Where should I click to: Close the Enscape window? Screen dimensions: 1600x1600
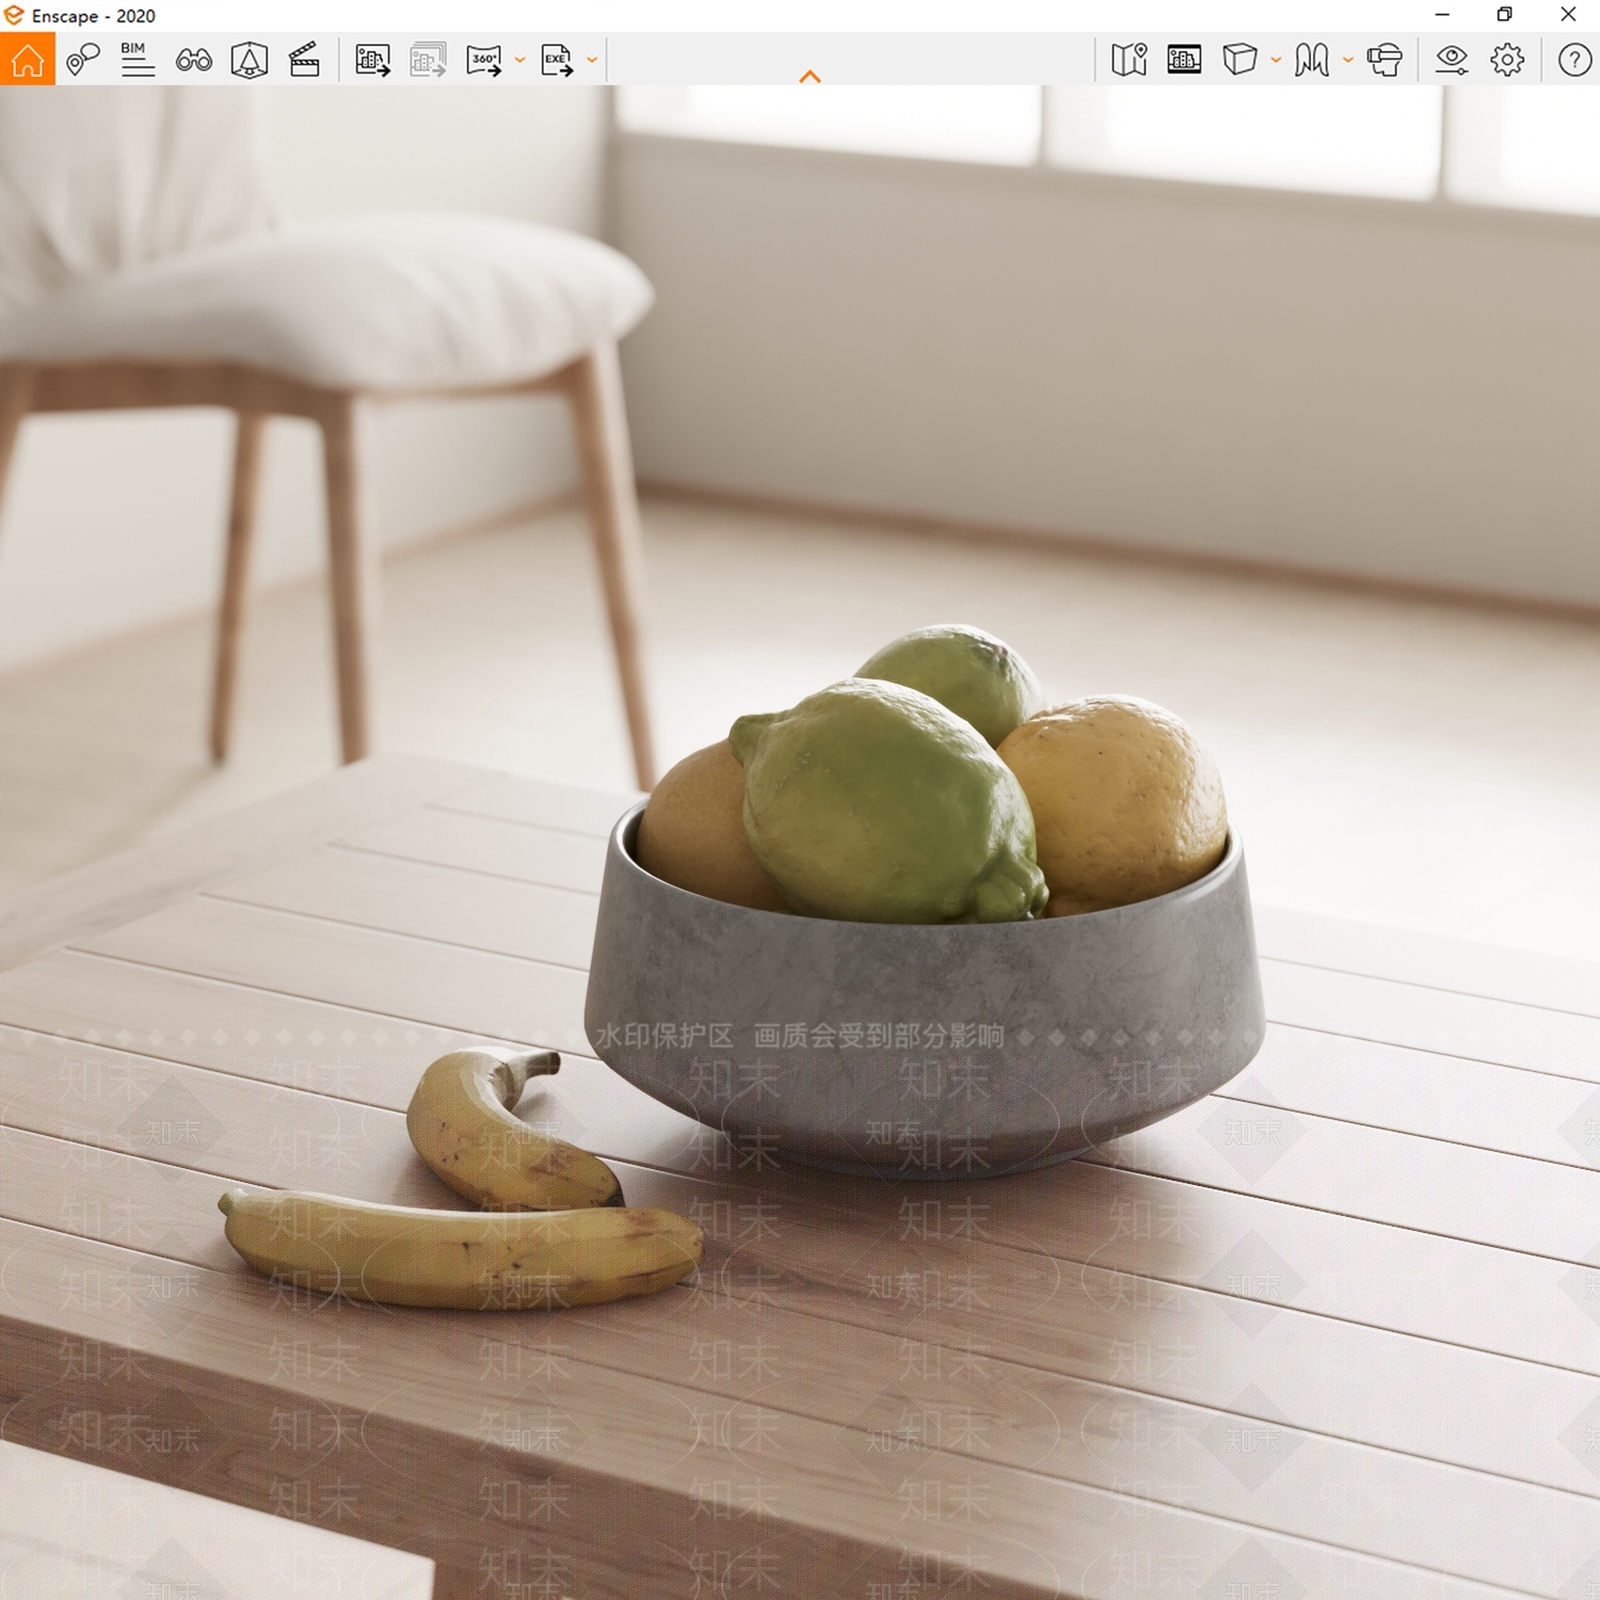point(1568,15)
